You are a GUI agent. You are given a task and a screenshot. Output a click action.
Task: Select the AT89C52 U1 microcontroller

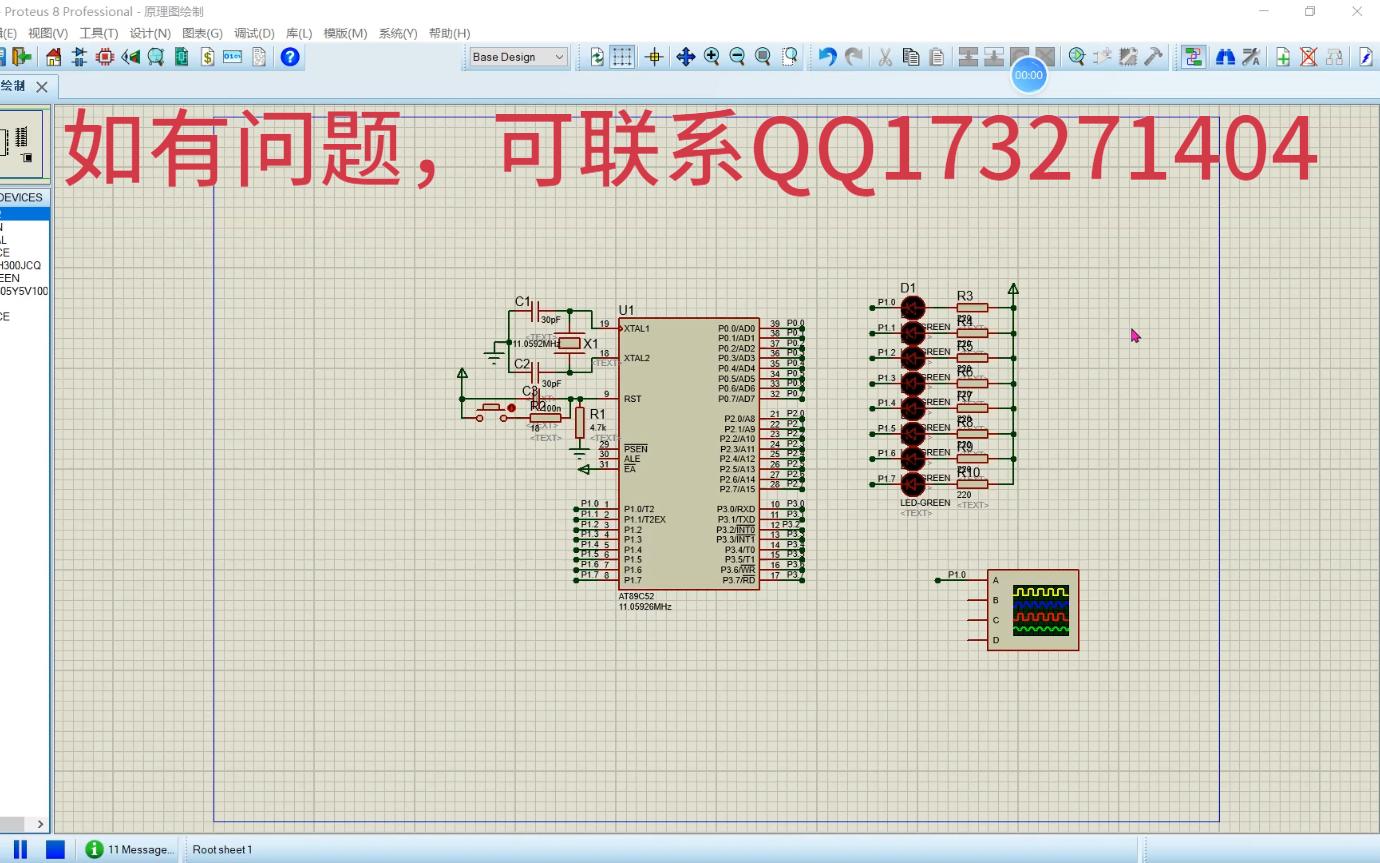pos(688,454)
